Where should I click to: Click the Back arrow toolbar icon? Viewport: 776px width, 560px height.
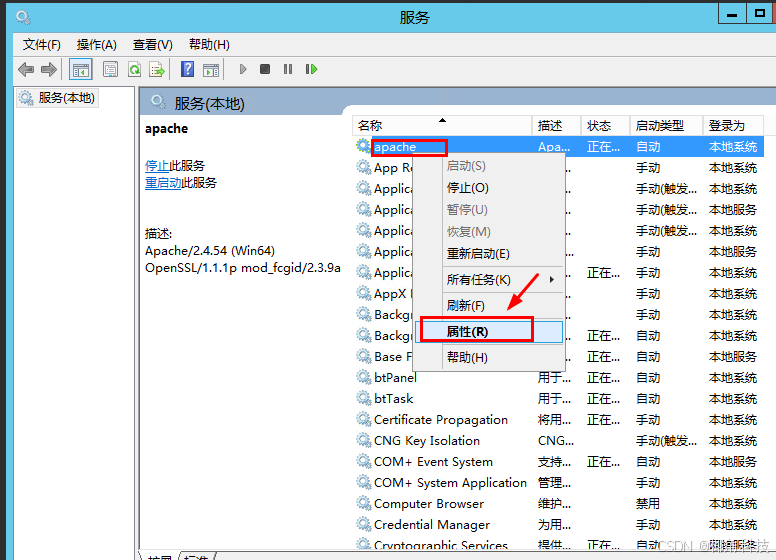click(26, 69)
